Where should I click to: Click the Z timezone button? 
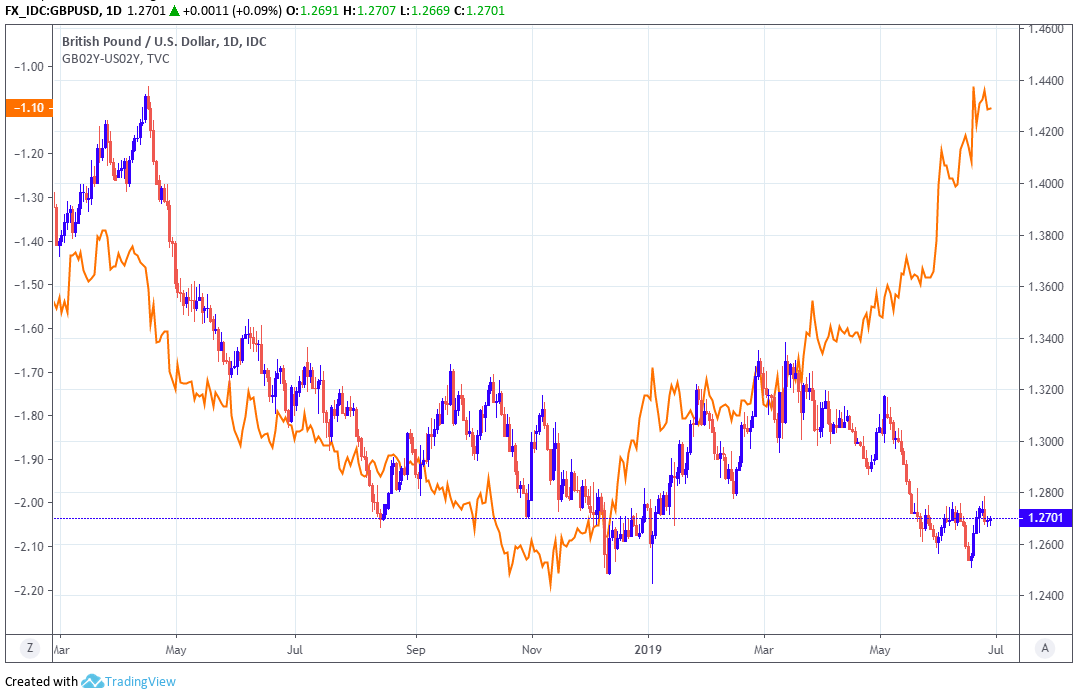pos(30,648)
